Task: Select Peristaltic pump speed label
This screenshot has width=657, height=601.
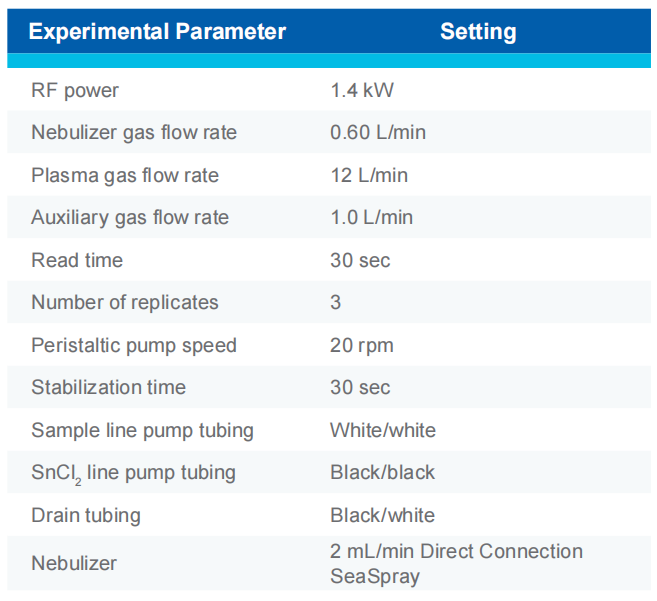Action: (x=134, y=346)
